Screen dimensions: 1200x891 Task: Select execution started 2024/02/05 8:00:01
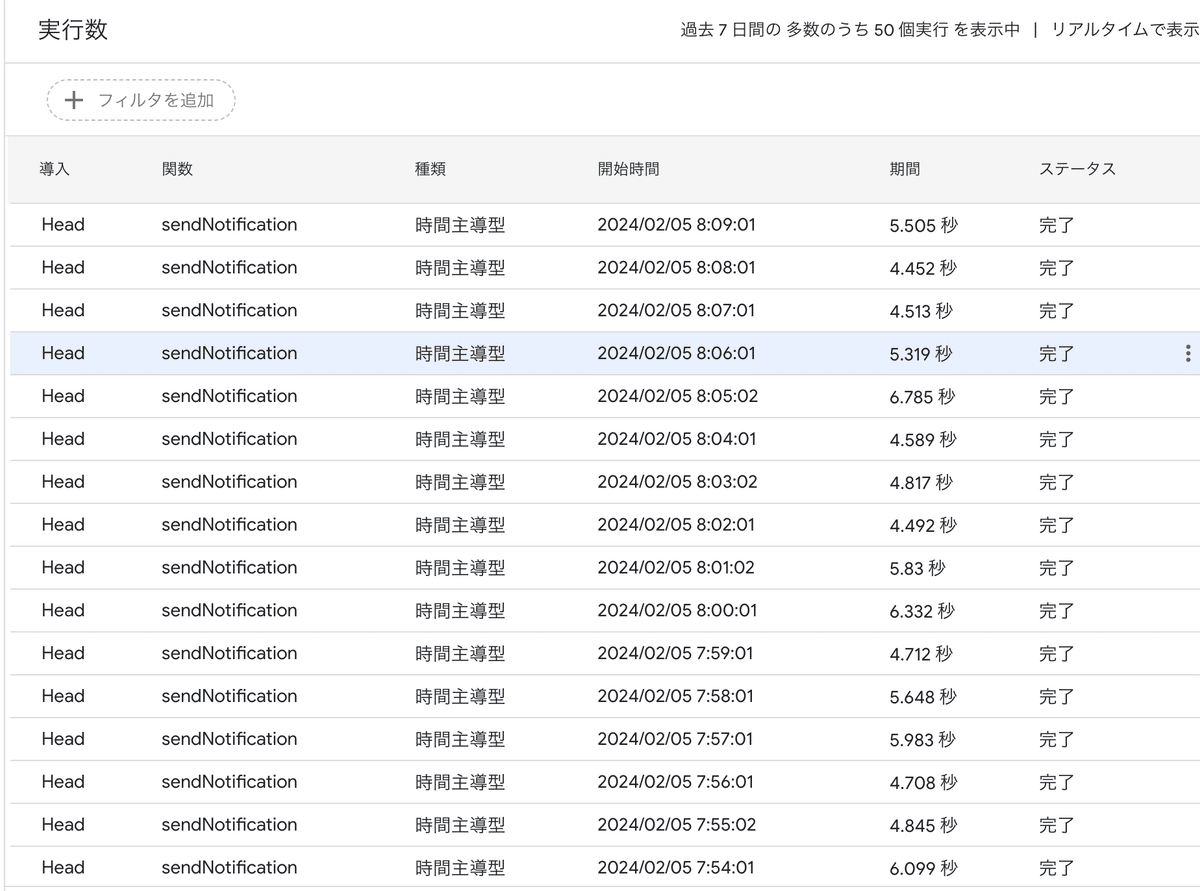tap(605, 611)
